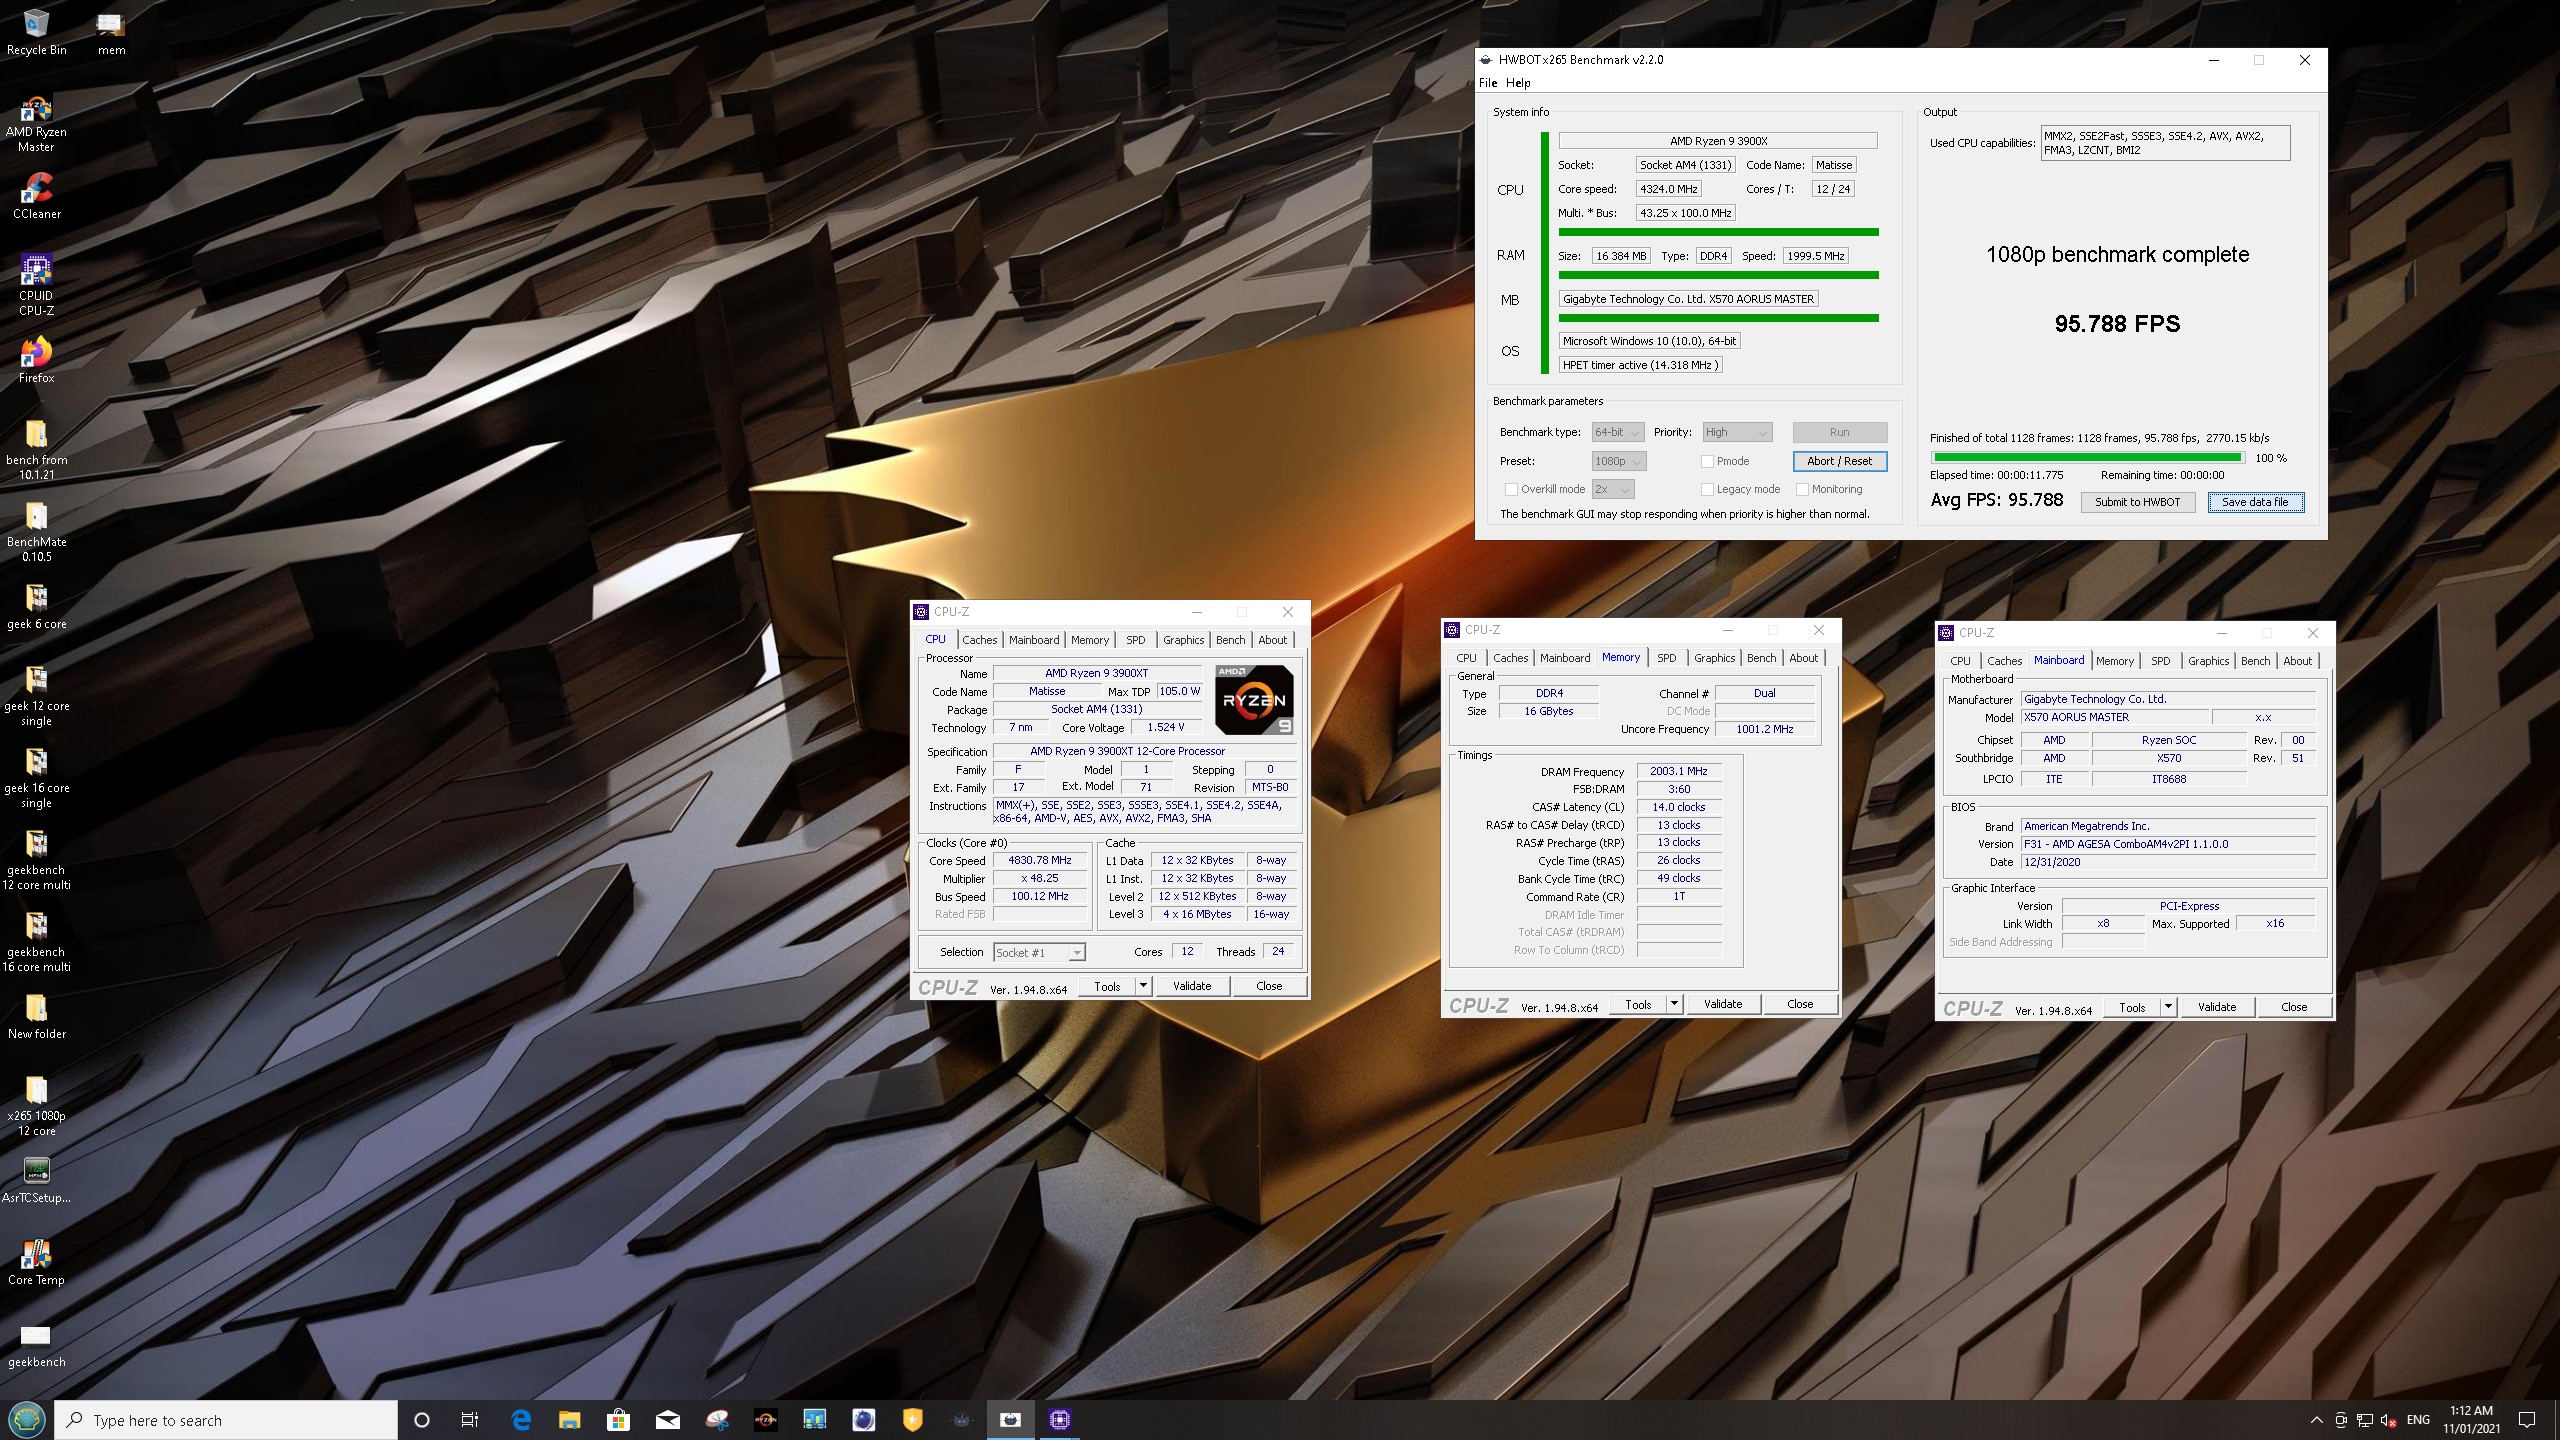Click the CPU-Z taskbar icon
The image size is (2560, 1440).
coord(1060,1419)
